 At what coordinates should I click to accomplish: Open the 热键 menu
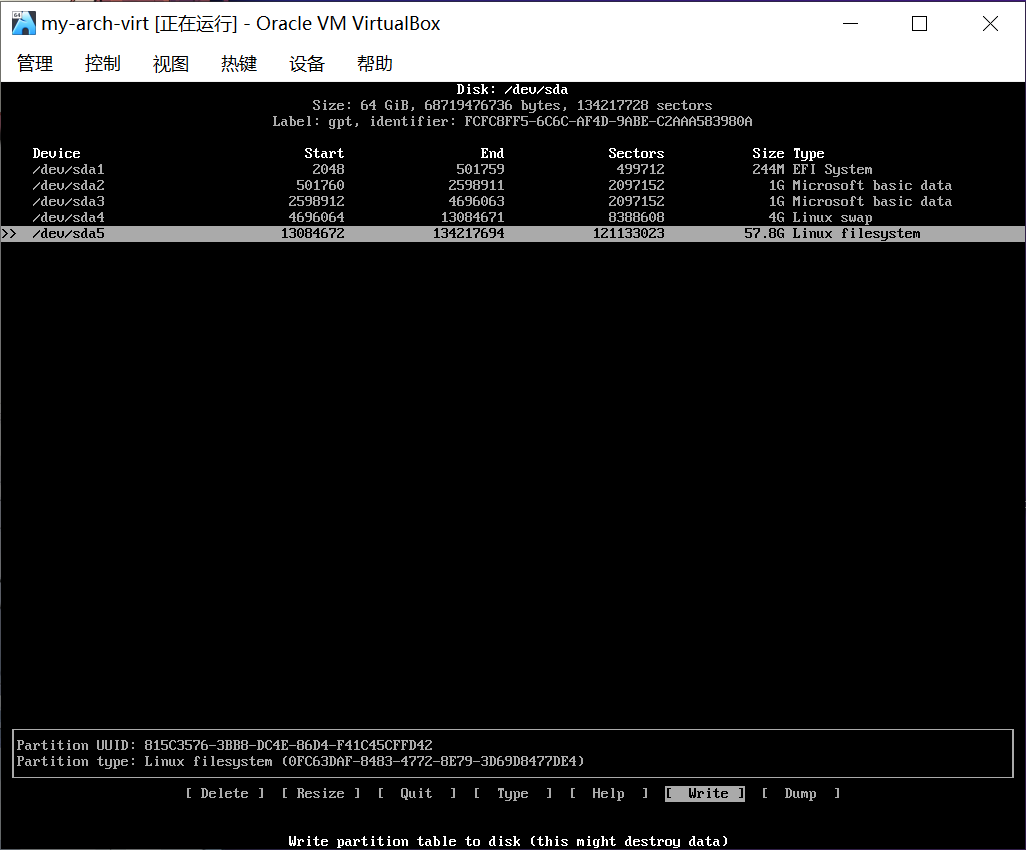point(239,64)
